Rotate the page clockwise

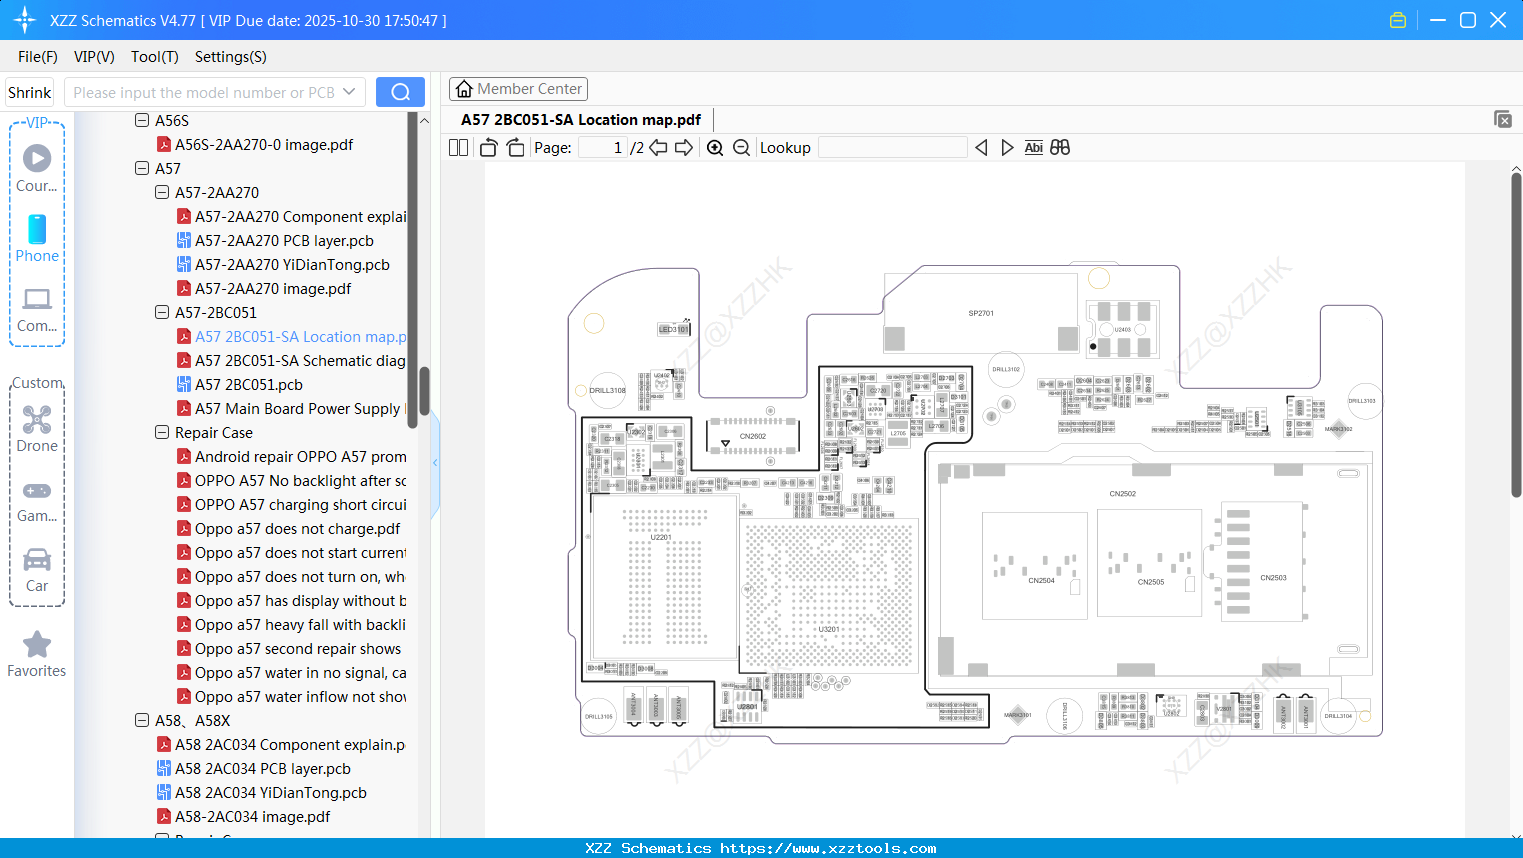pos(515,148)
